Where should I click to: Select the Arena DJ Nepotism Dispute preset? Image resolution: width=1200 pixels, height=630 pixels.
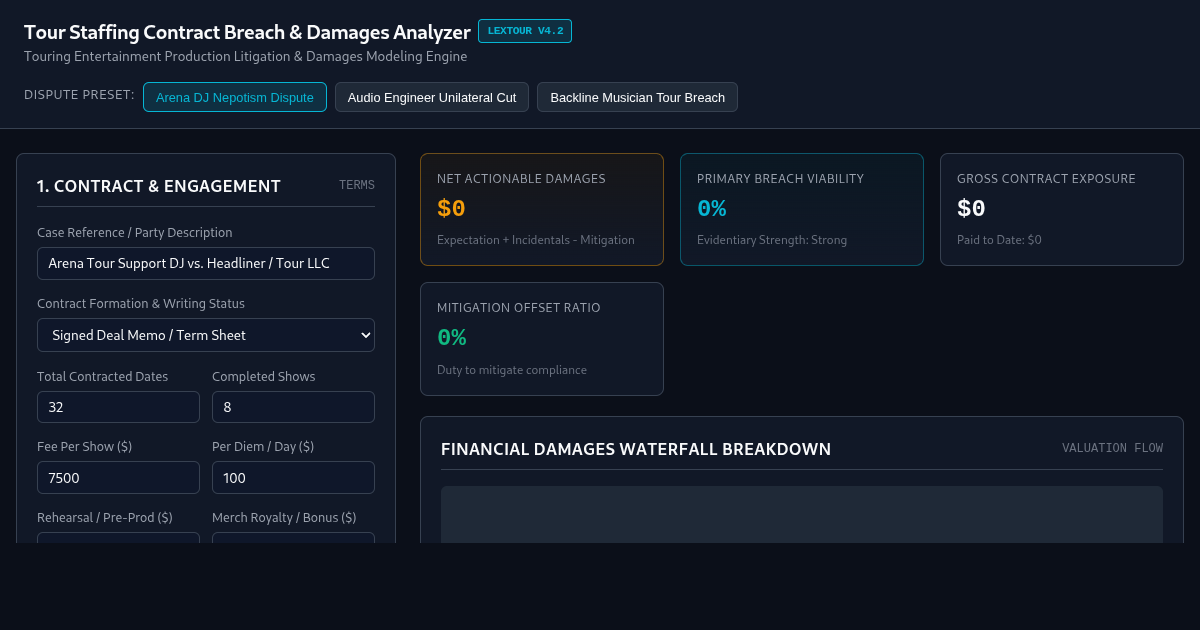click(x=235, y=97)
